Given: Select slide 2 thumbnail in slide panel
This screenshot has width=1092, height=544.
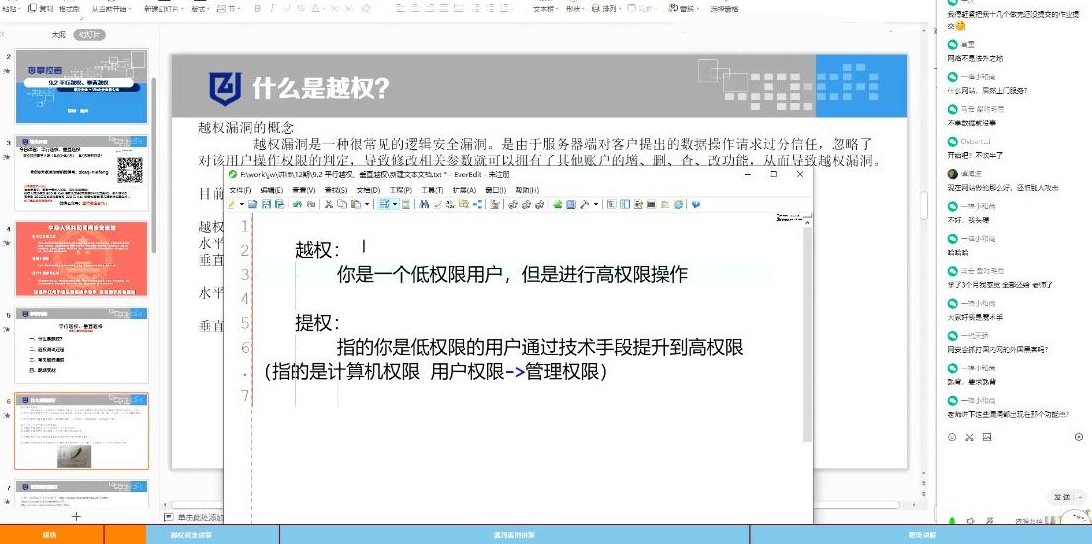Looking at the screenshot, I should pos(81,86).
